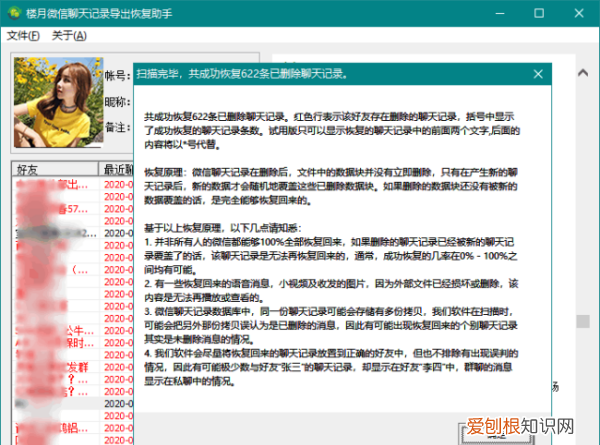Open the 关于(A) menu

[69, 36]
